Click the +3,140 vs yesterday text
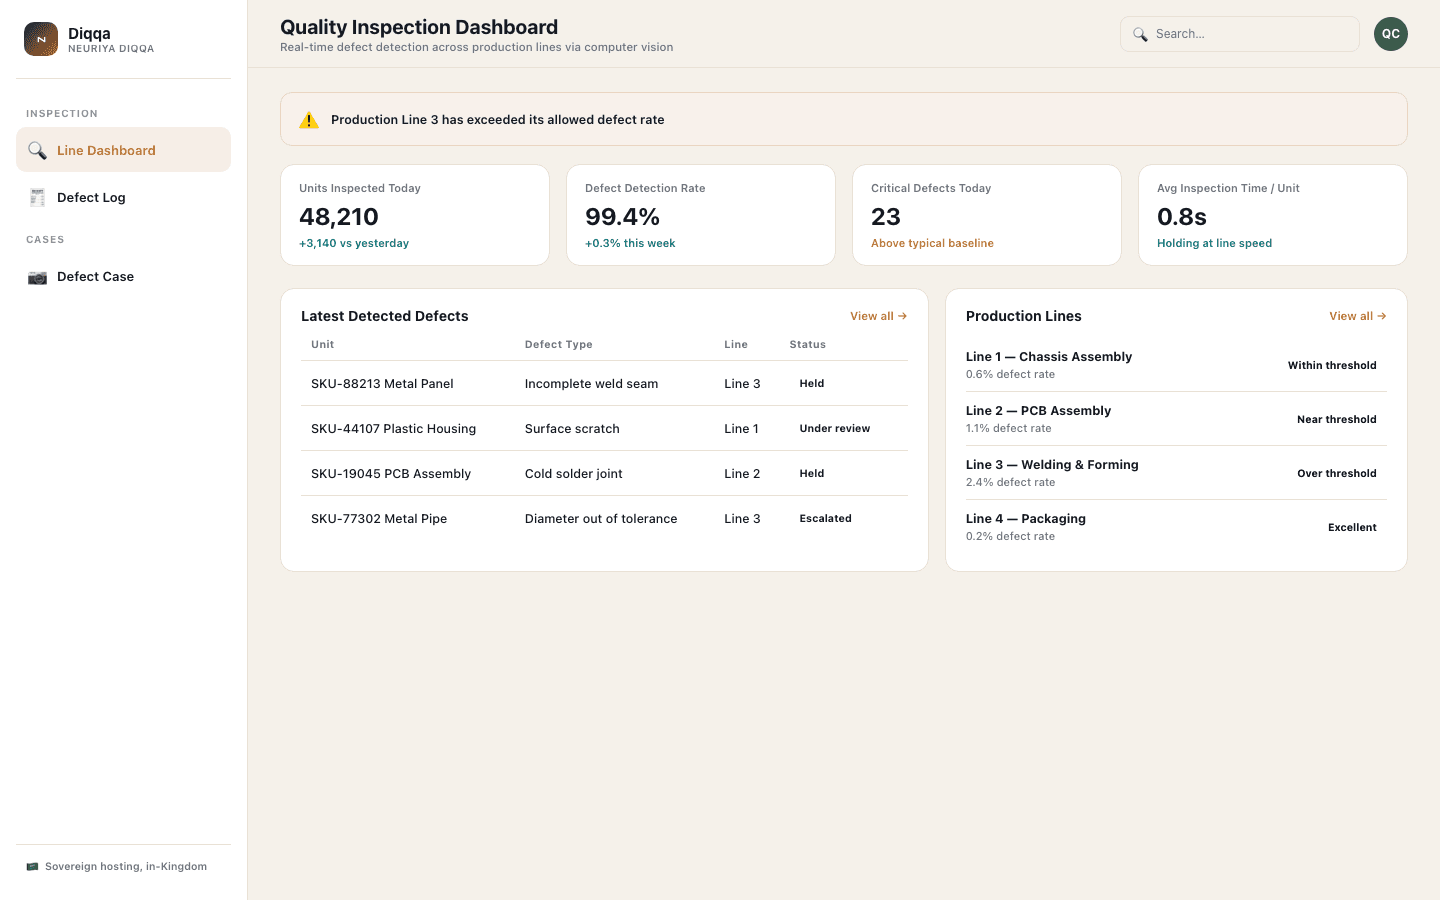Viewport: 1440px width, 900px height. [354, 244]
